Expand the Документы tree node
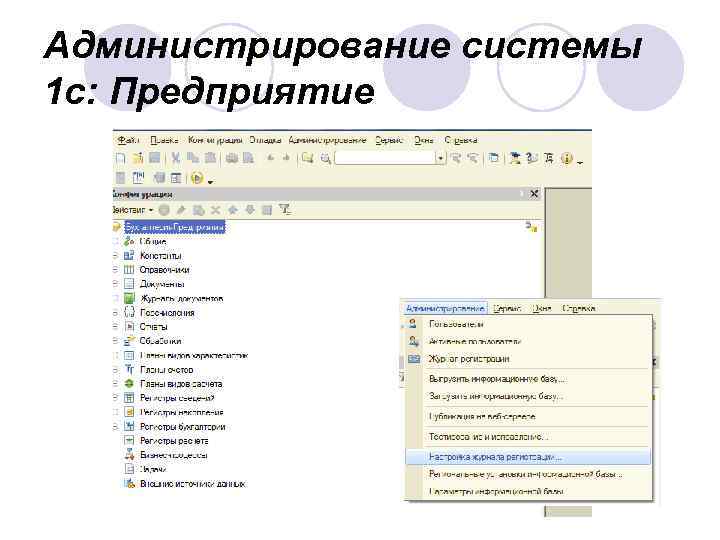 (x=115, y=284)
